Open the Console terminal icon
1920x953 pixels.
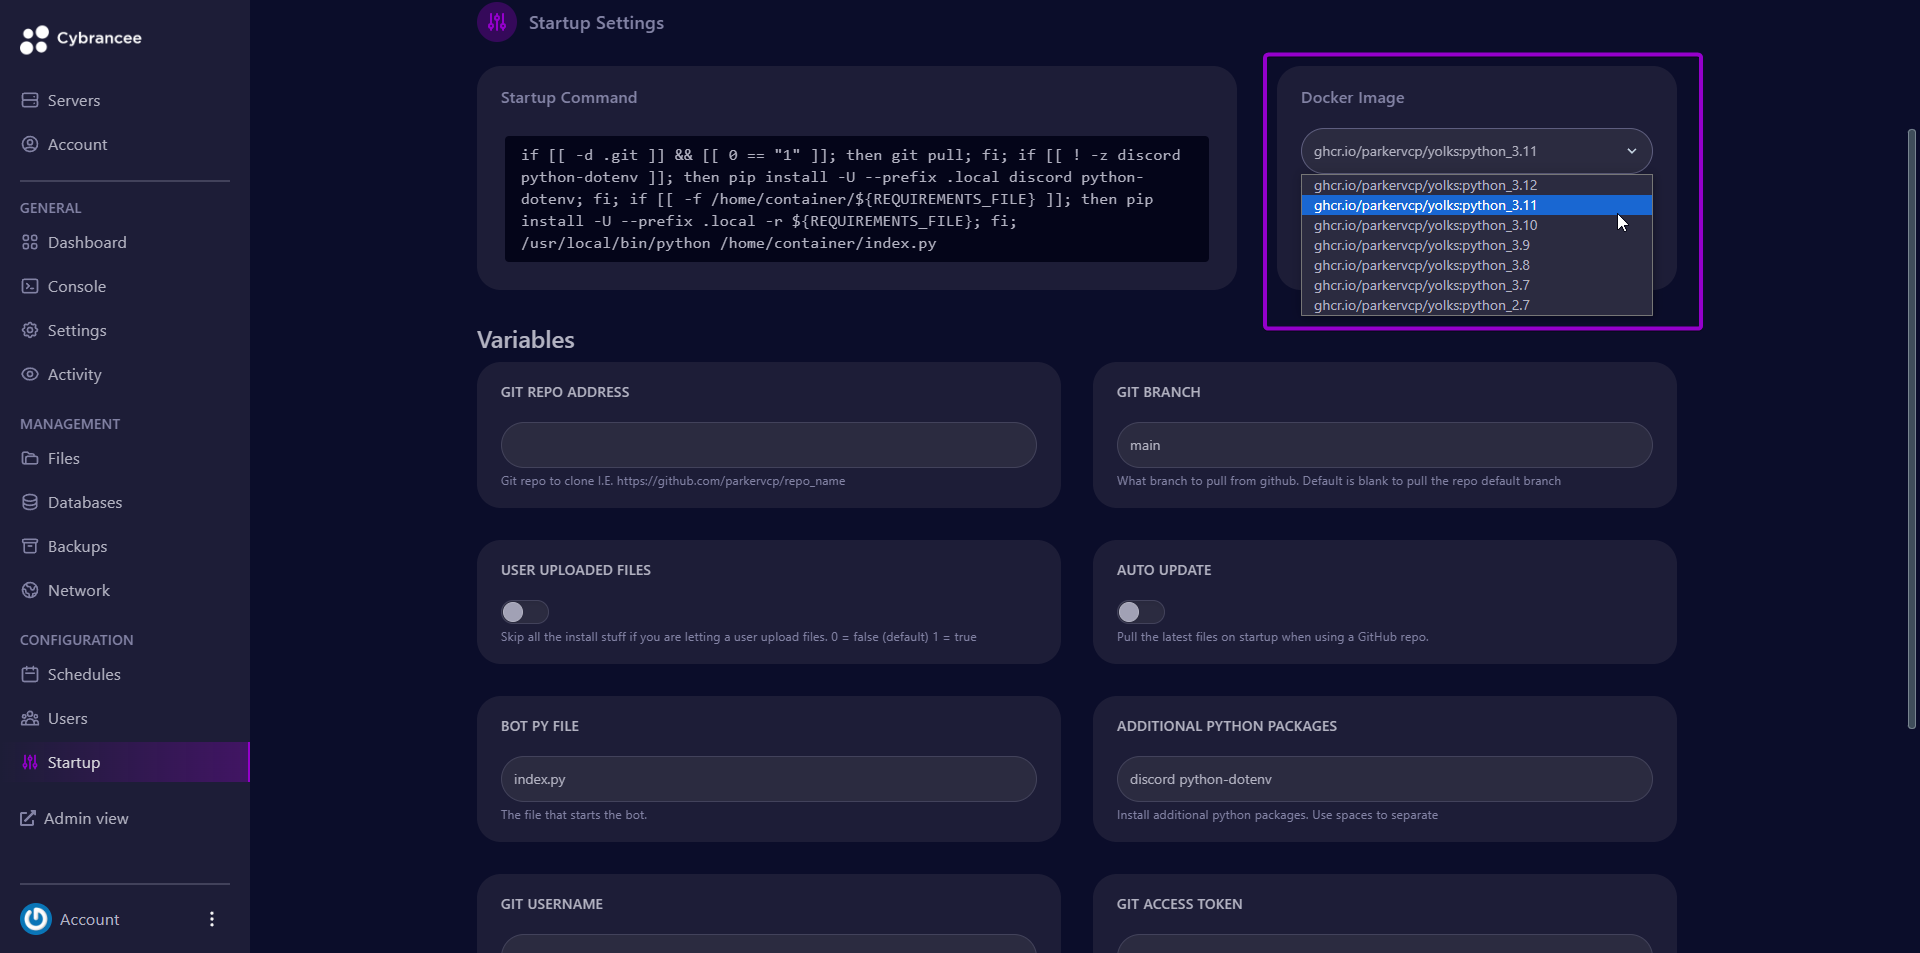pos(30,287)
